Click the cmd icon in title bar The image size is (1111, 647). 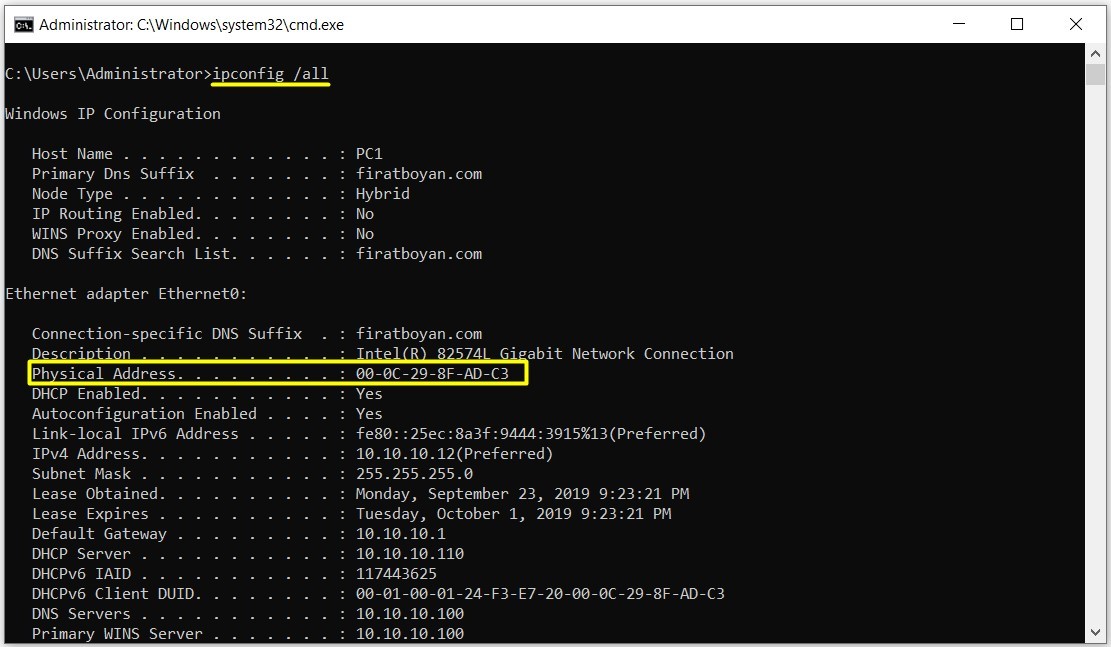22,24
